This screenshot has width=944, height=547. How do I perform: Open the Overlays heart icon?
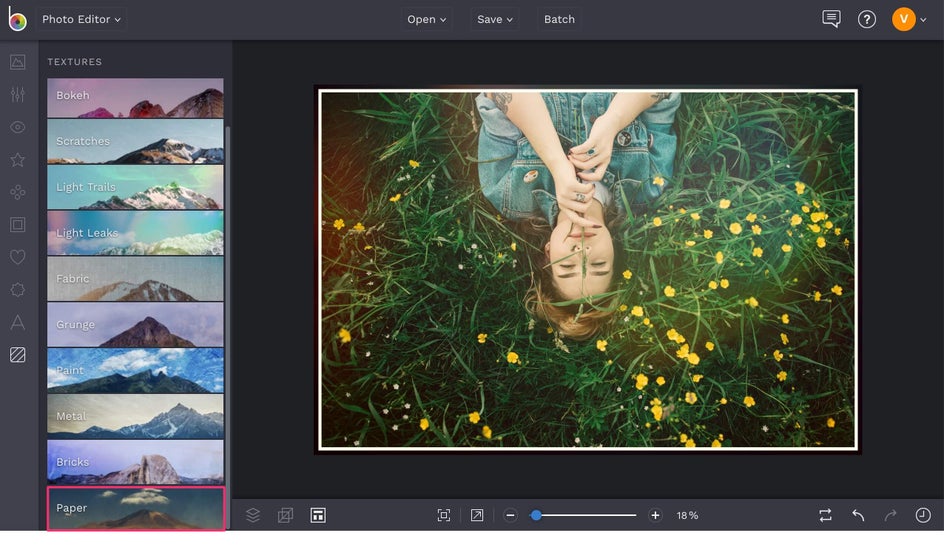[x=17, y=257]
